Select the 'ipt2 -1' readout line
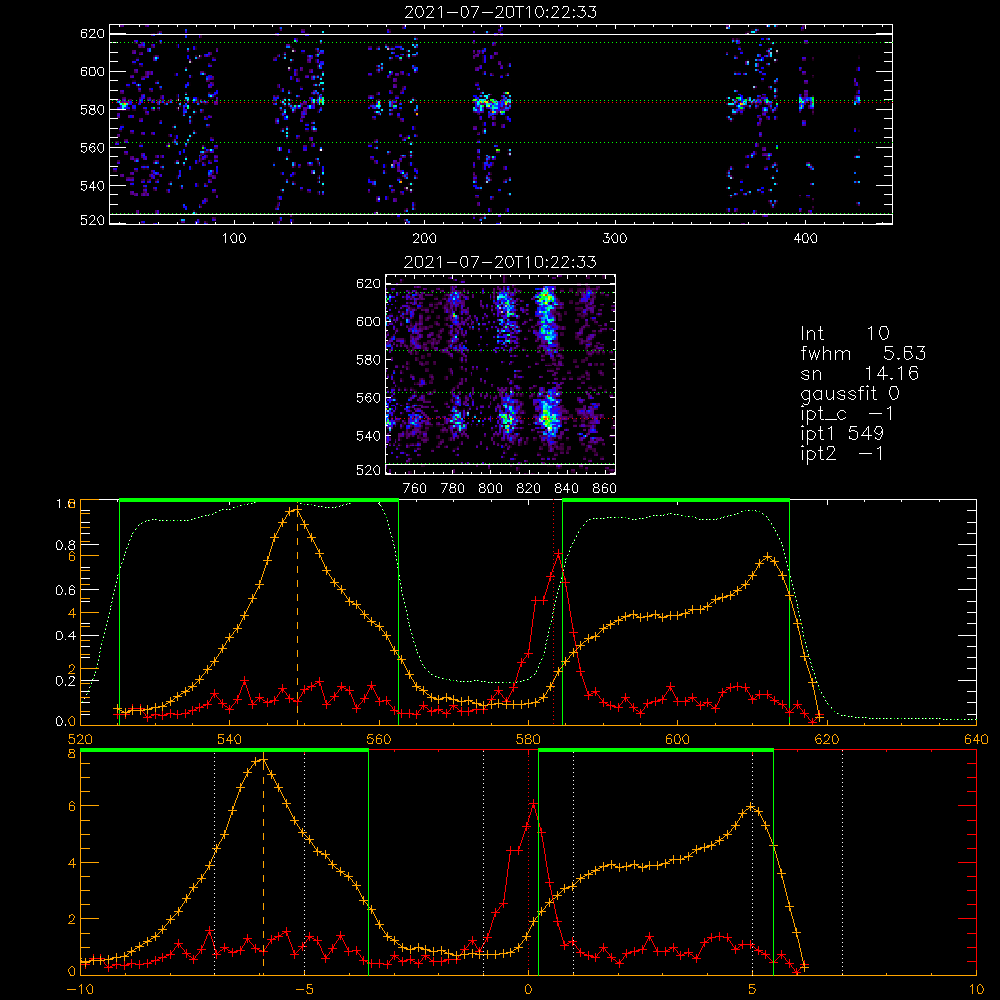The width and height of the screenshot is (1000, 1000). click(x=842, y=453)
